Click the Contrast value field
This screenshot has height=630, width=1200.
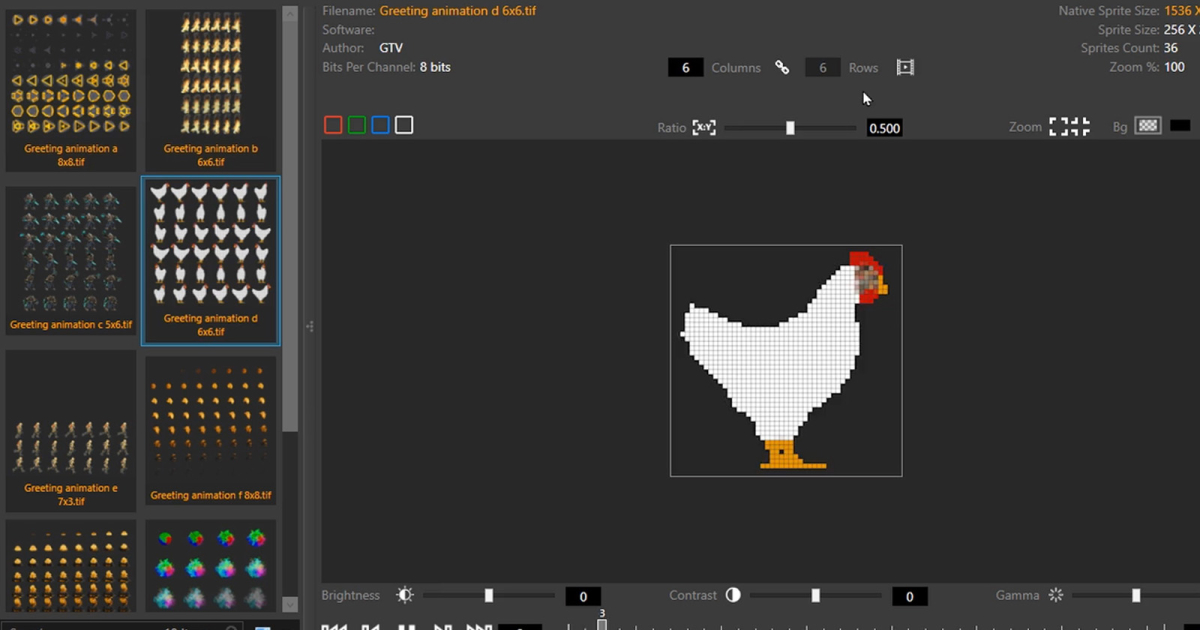(909, 597)
